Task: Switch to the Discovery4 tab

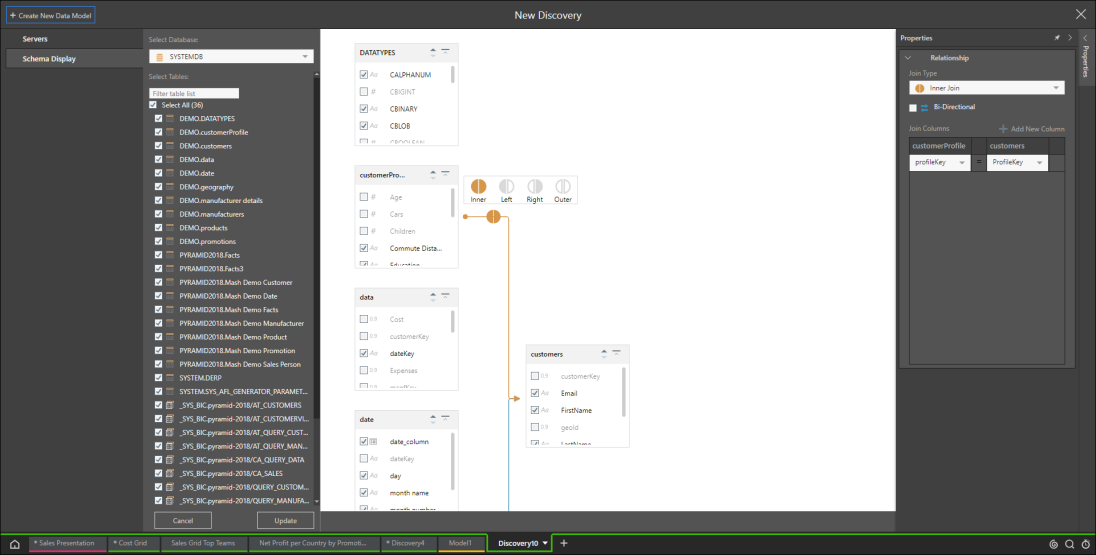Action: [x=409, y=543]
